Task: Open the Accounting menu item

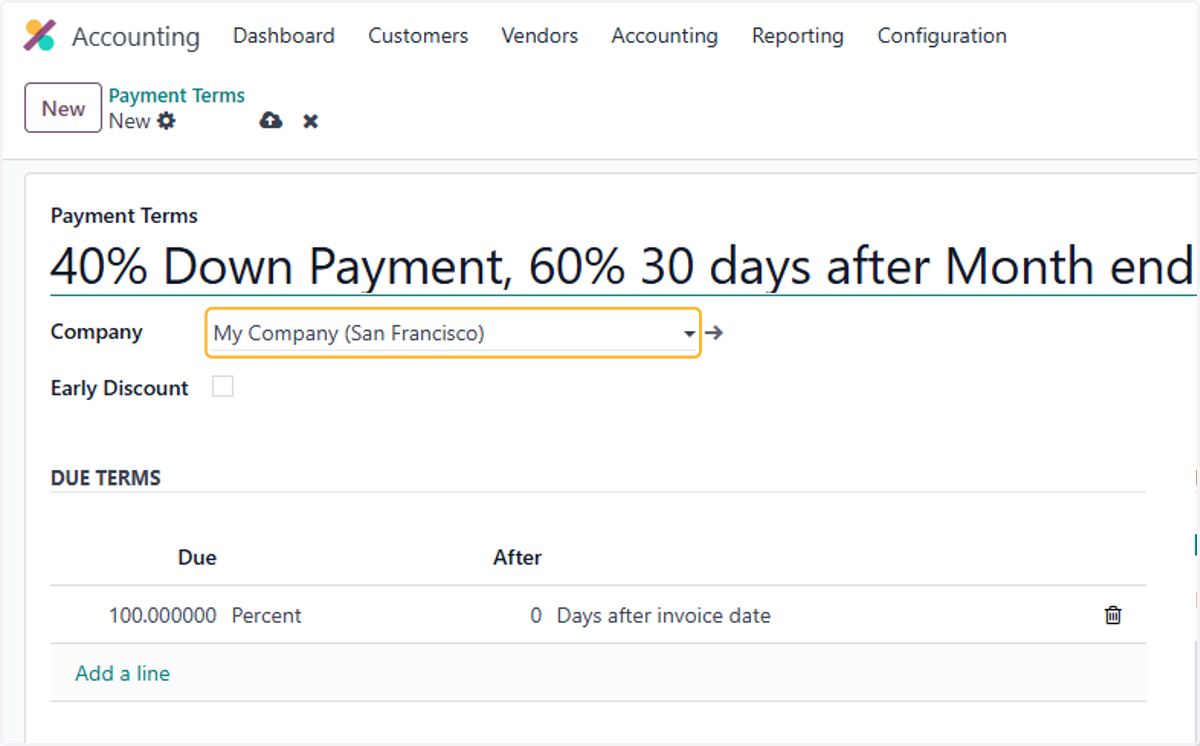Action: [665, 36]
